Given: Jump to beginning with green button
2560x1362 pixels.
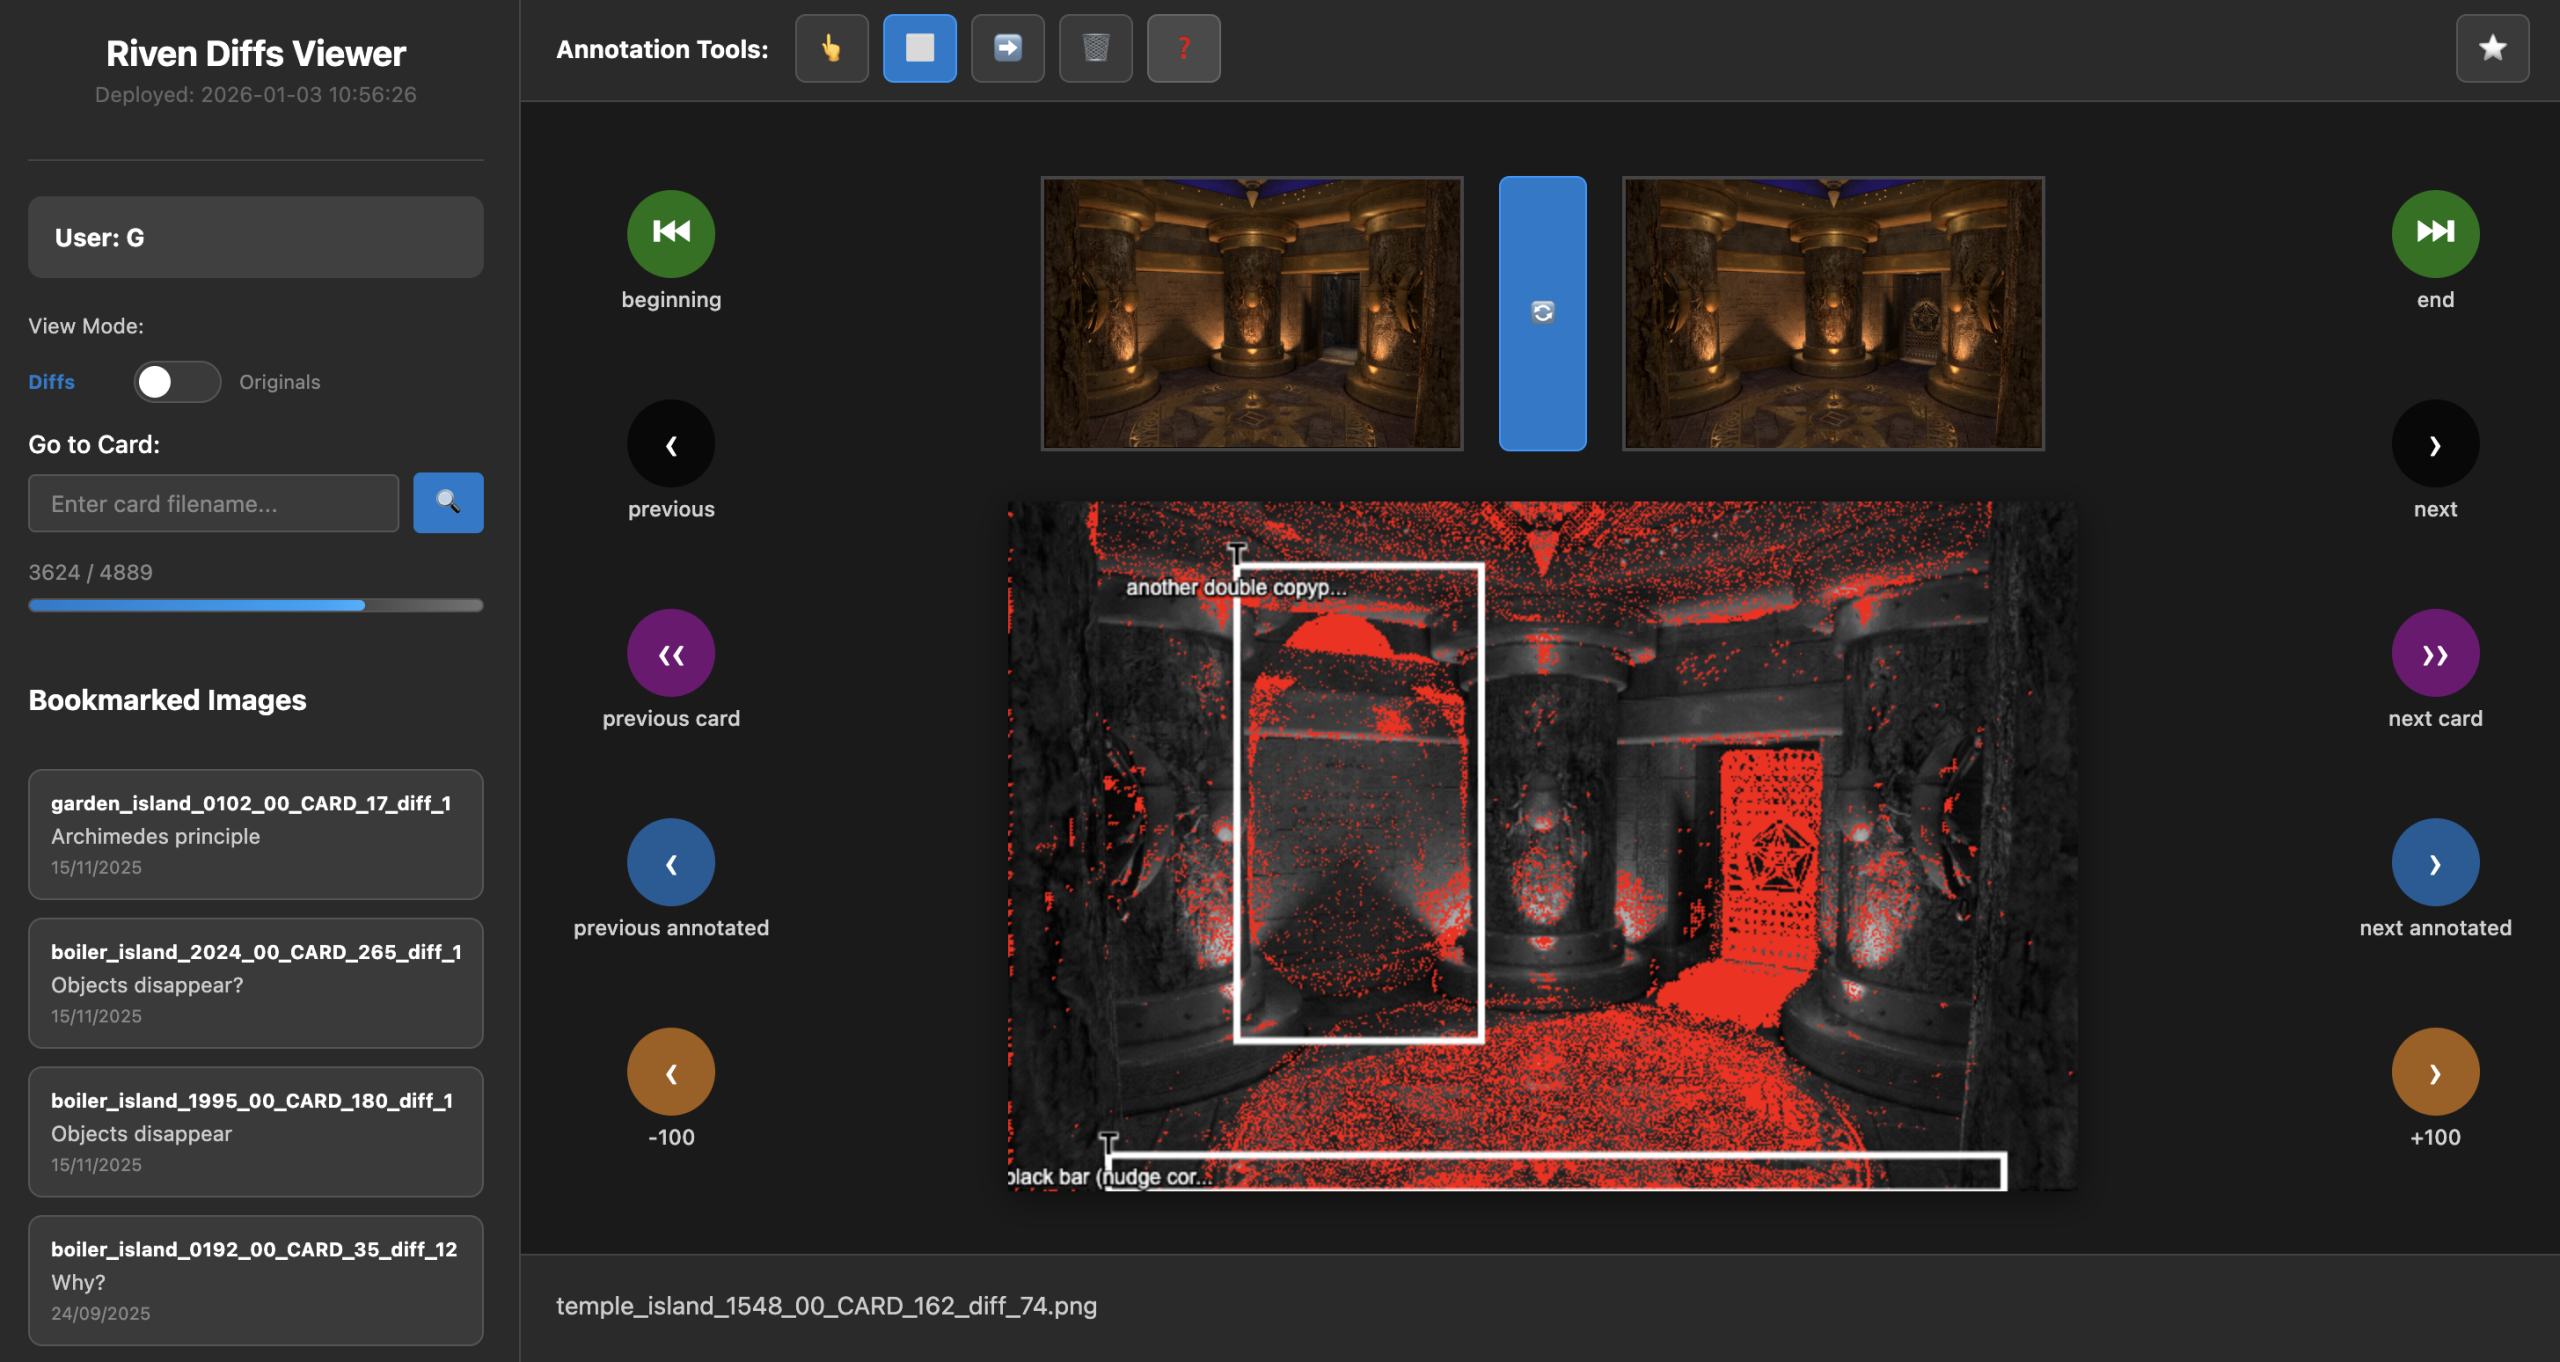Looking at the screenshot, I should point(670,233).
